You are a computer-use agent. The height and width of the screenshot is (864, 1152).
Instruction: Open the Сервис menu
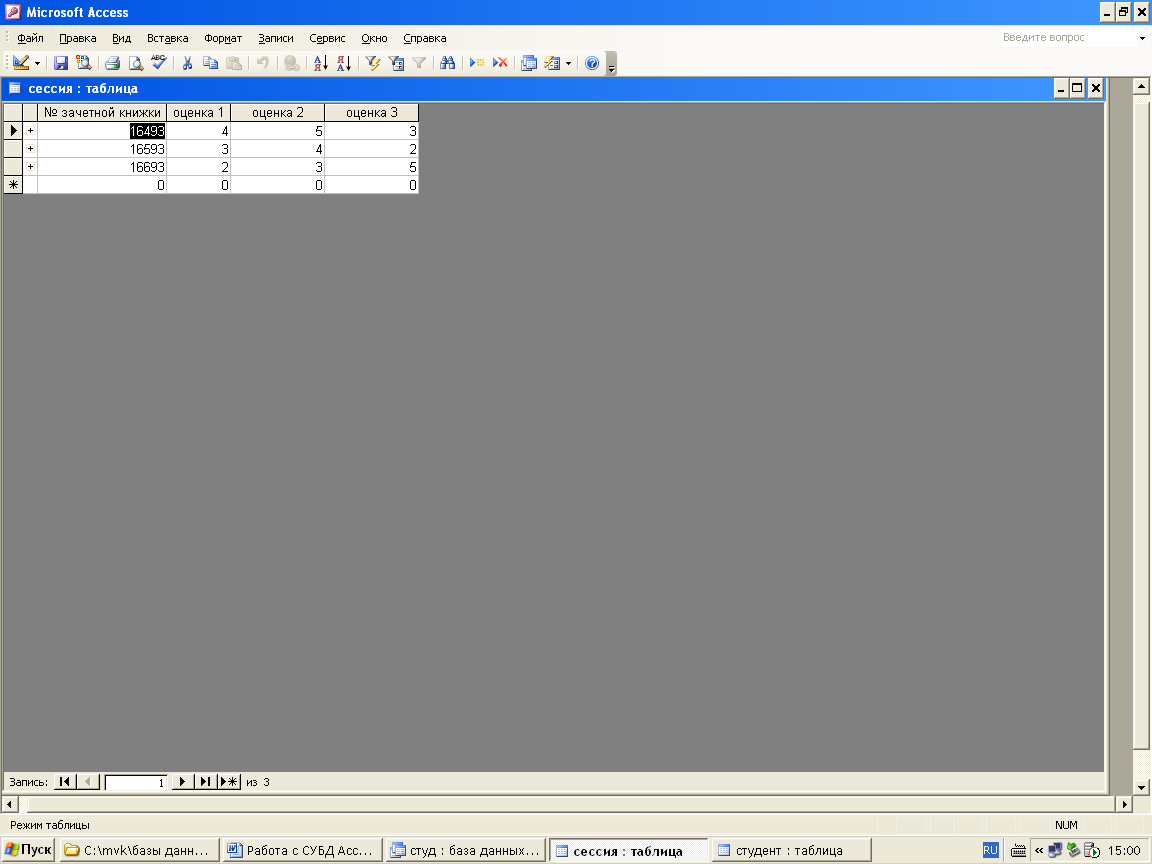[327, 38]
